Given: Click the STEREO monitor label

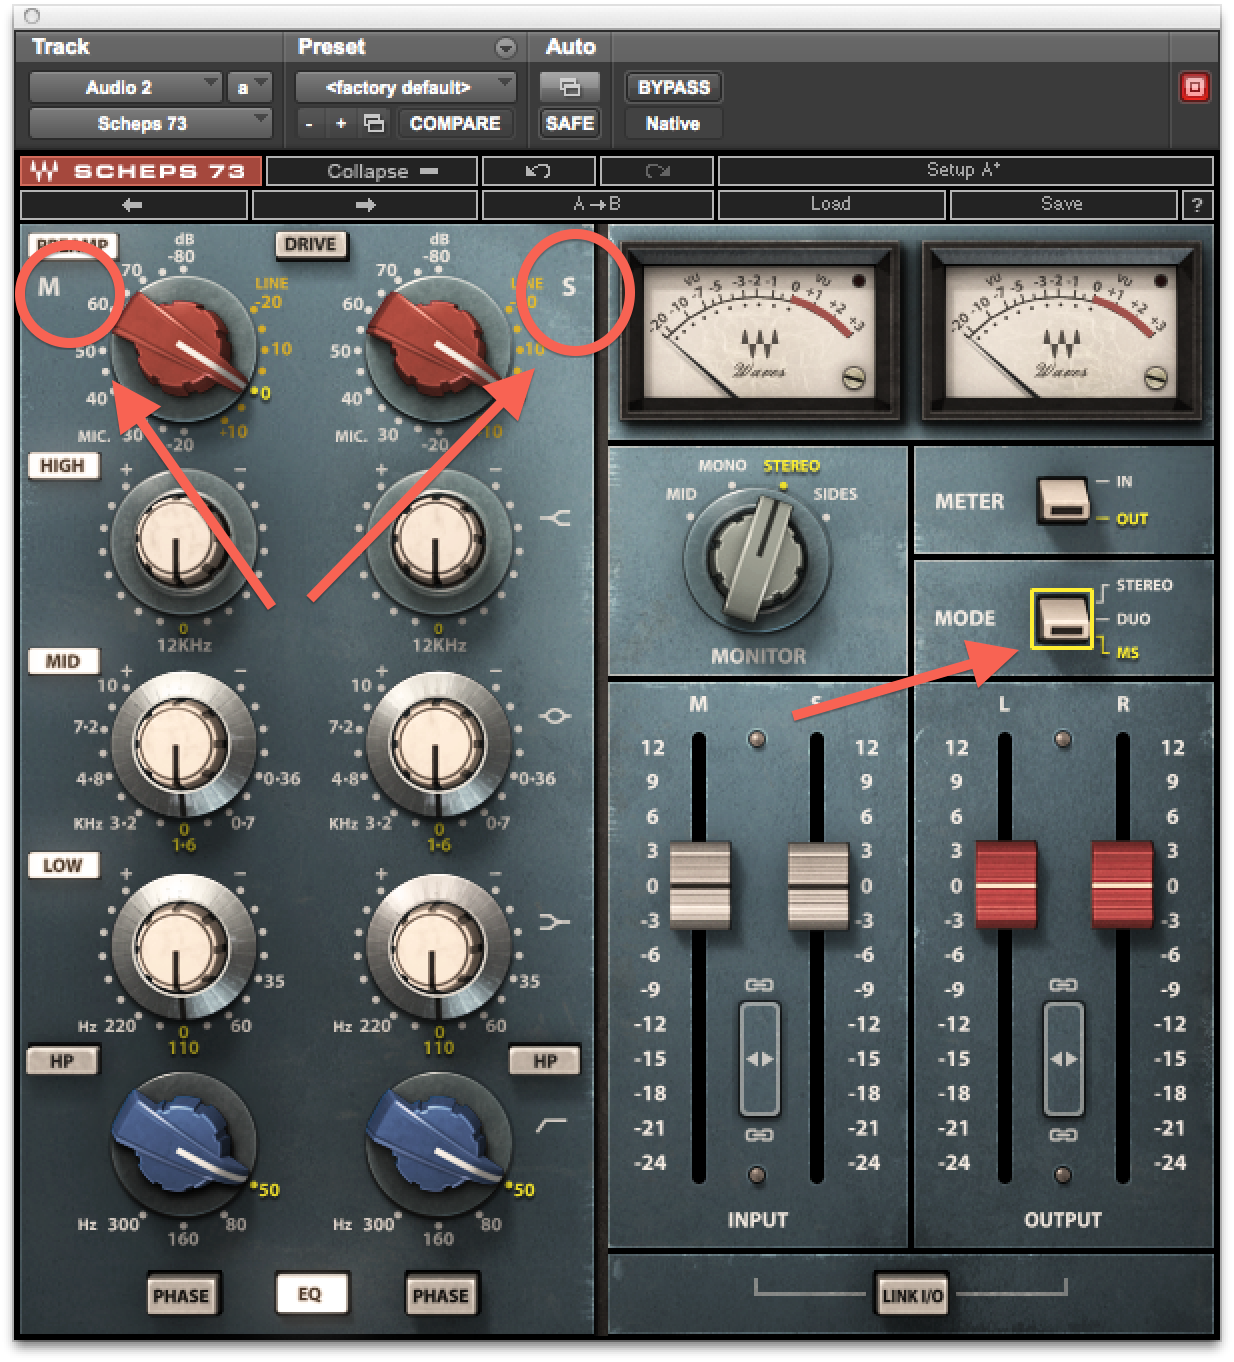Looking at the screenshot, I should click(792, 466).
